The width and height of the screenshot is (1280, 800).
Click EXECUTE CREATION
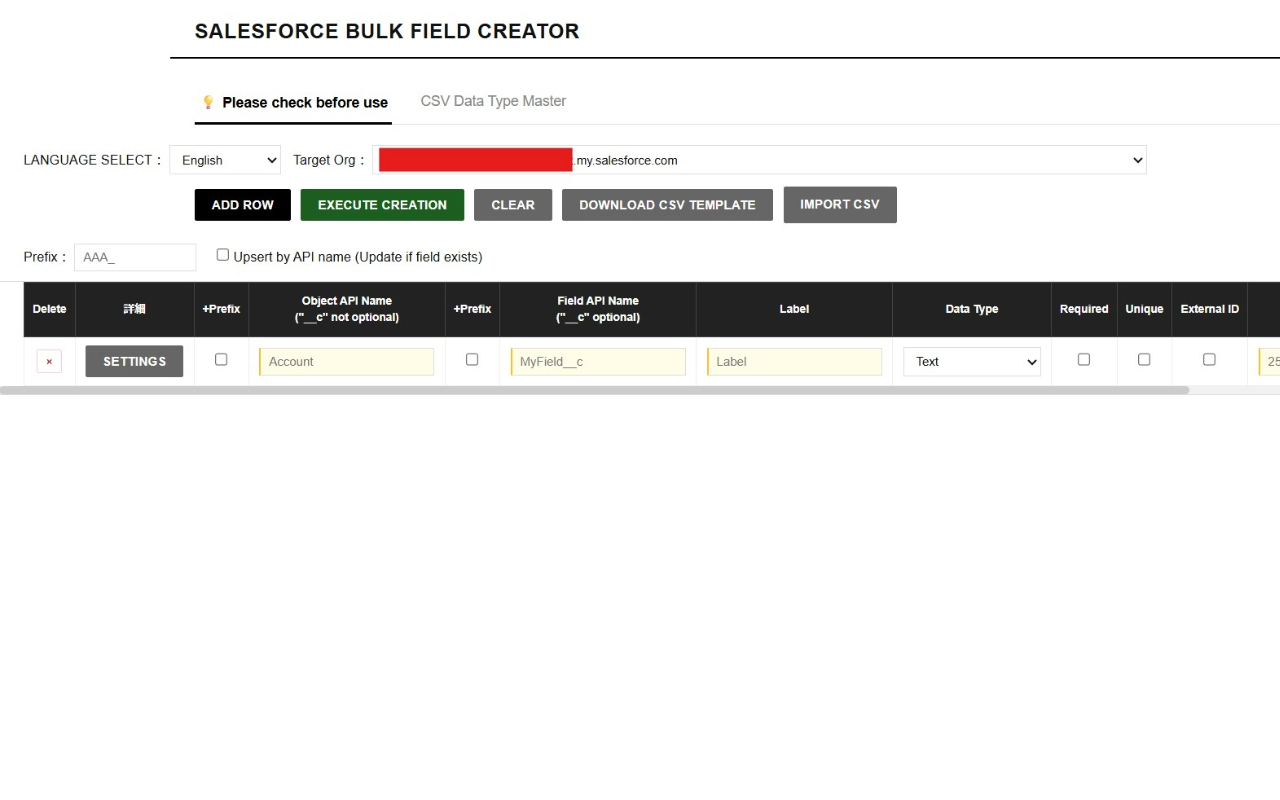point(382,205)
